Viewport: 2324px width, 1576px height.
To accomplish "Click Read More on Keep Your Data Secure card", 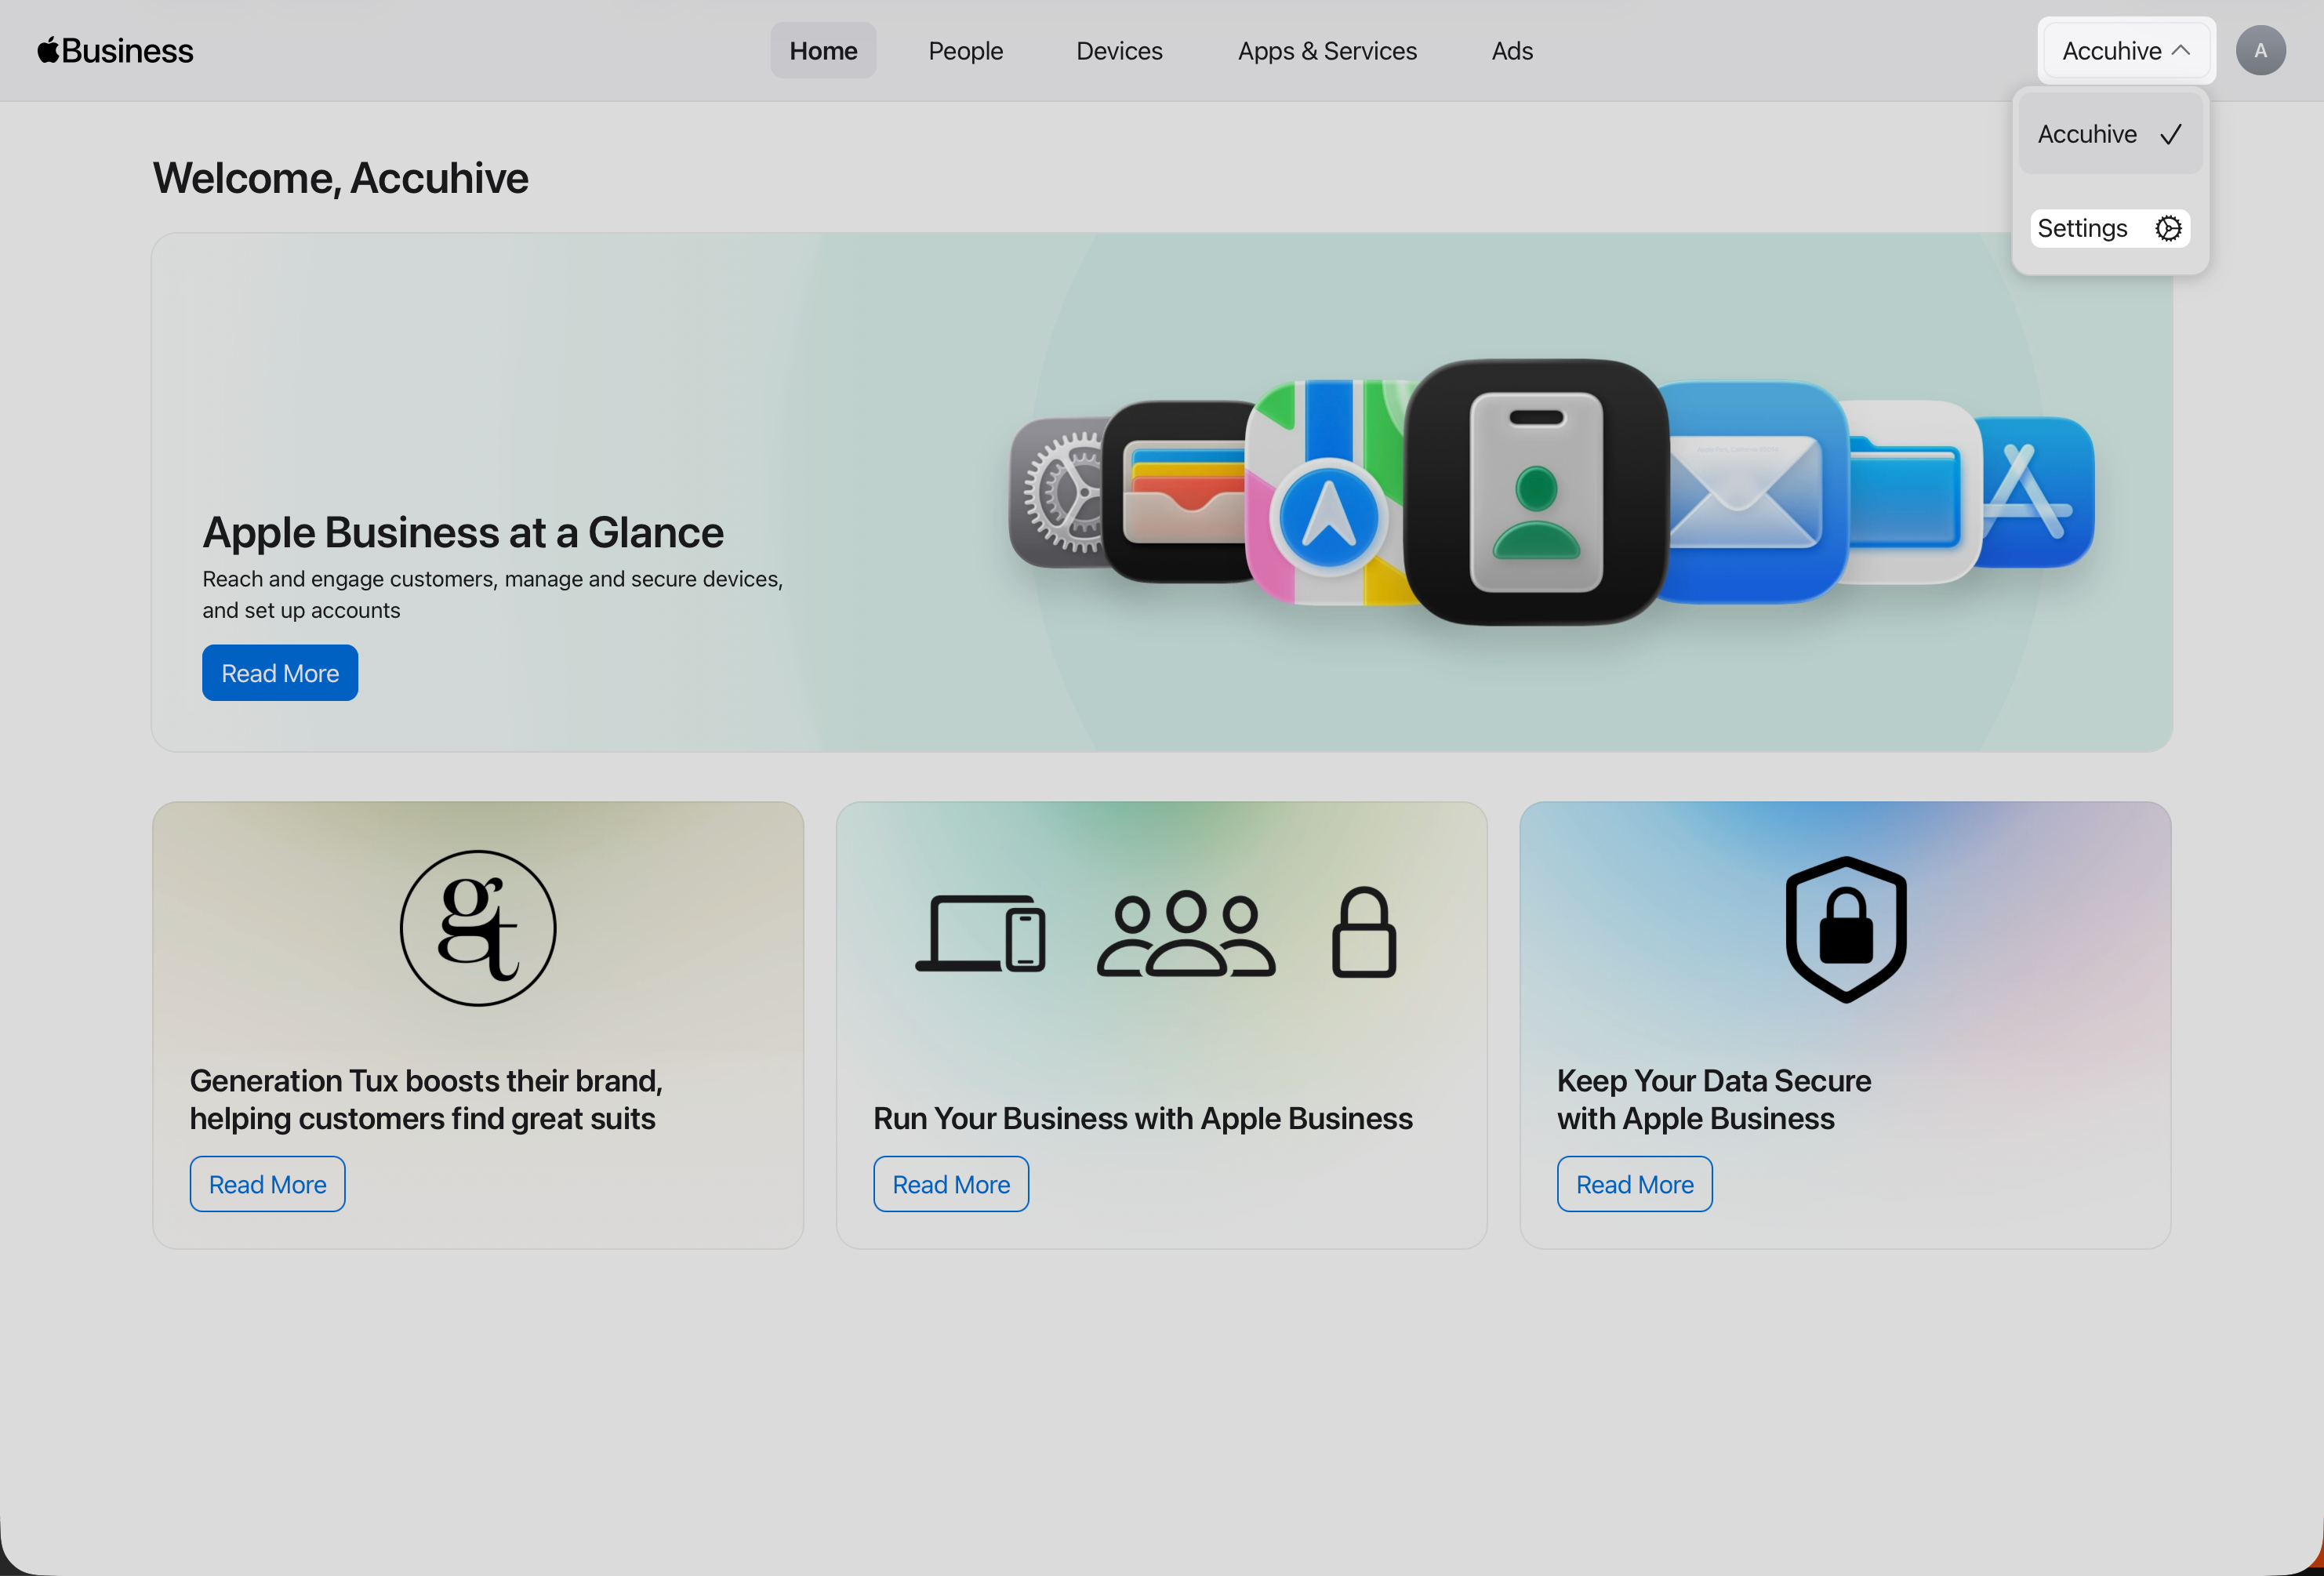I will [x=1634, y=1184].
